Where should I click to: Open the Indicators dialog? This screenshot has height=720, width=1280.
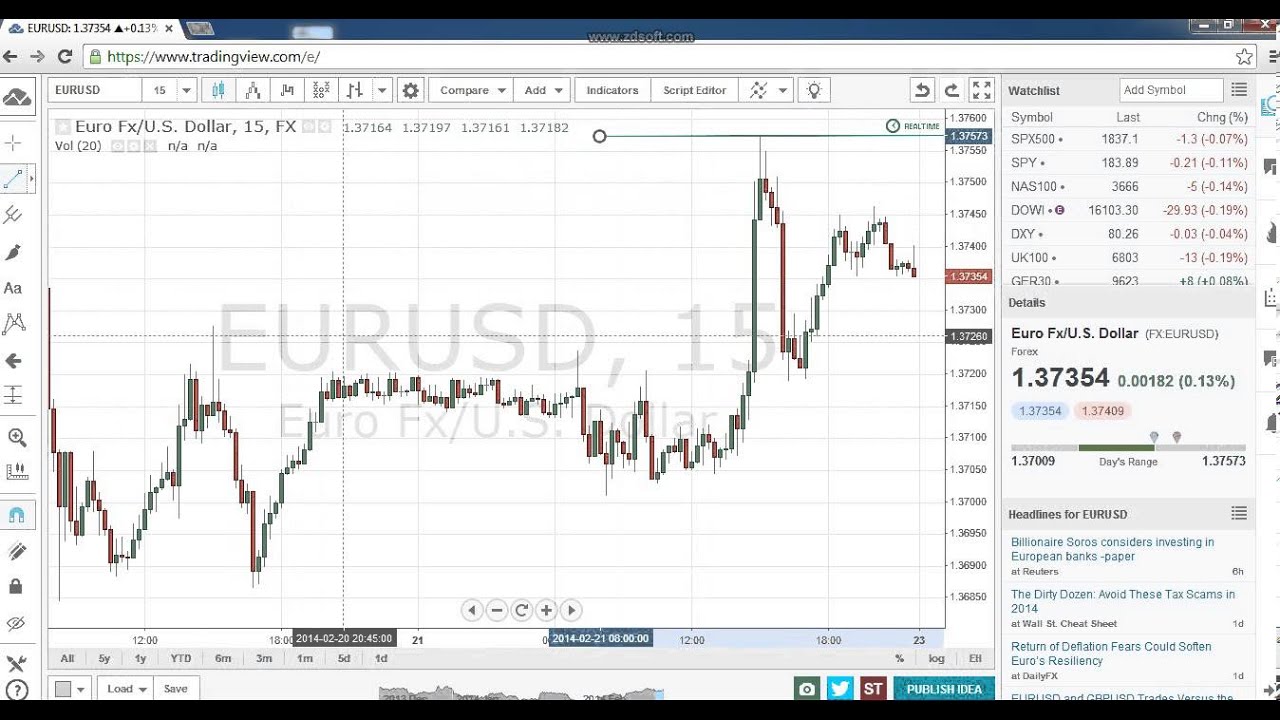(612, 90)
